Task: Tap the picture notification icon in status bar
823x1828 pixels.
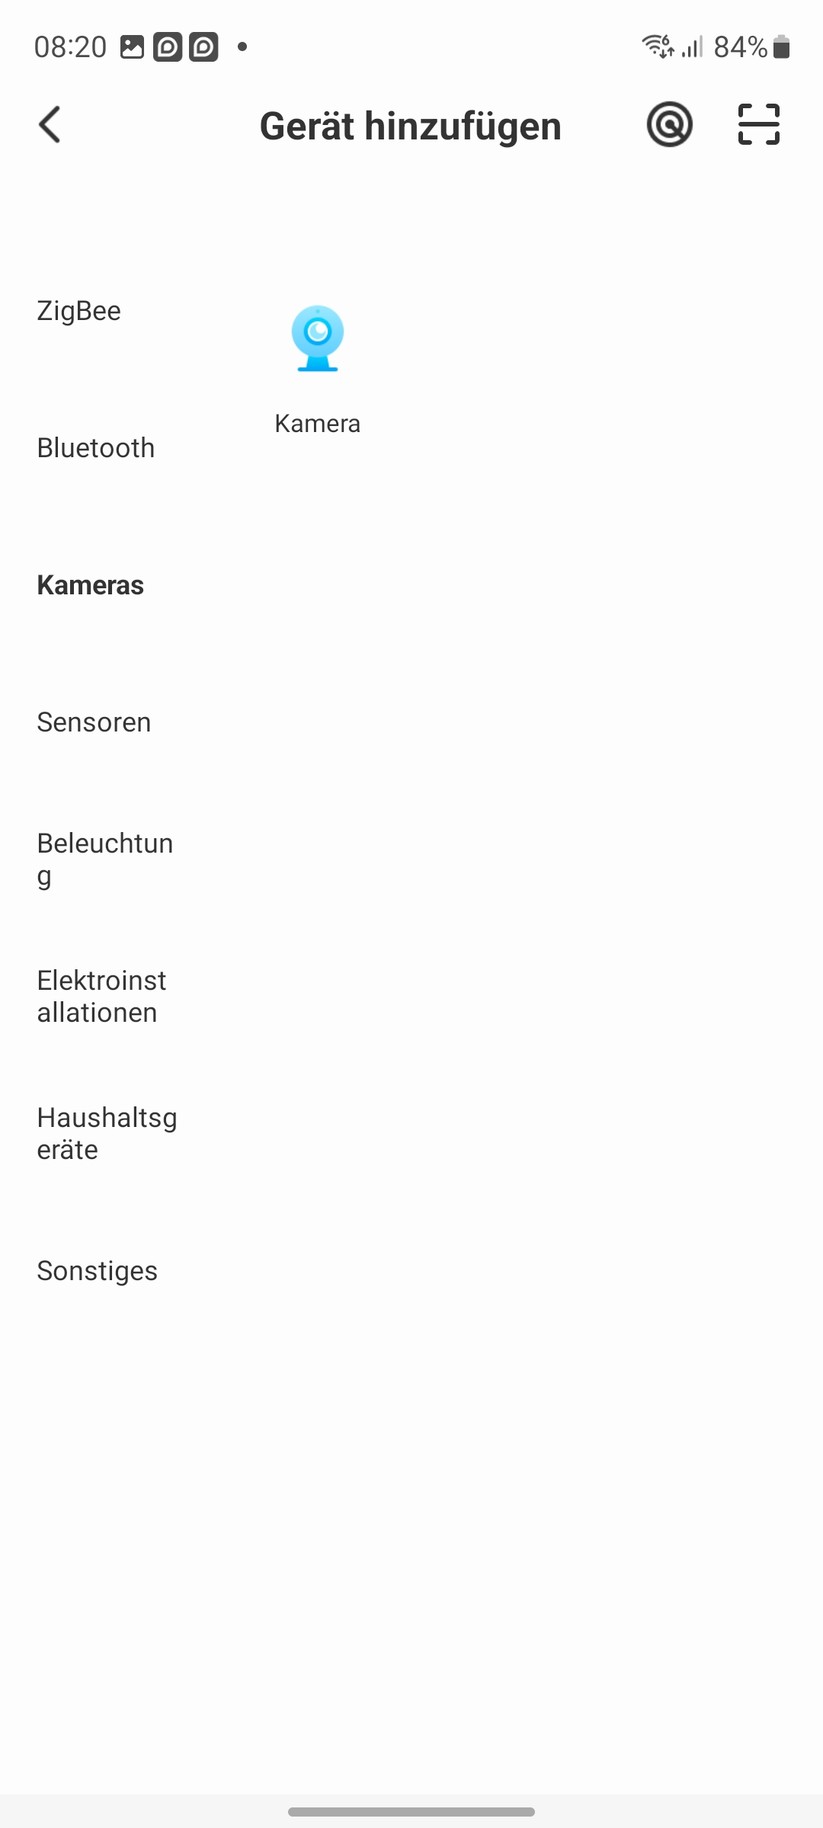Action: tap(132, 47)
